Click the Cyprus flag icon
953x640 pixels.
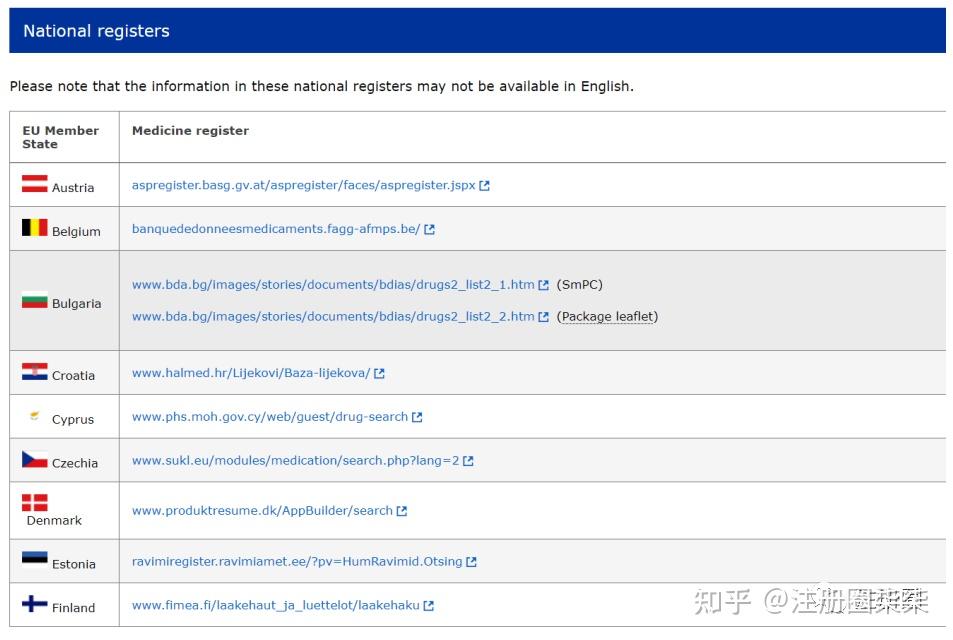tap(33, 414)
